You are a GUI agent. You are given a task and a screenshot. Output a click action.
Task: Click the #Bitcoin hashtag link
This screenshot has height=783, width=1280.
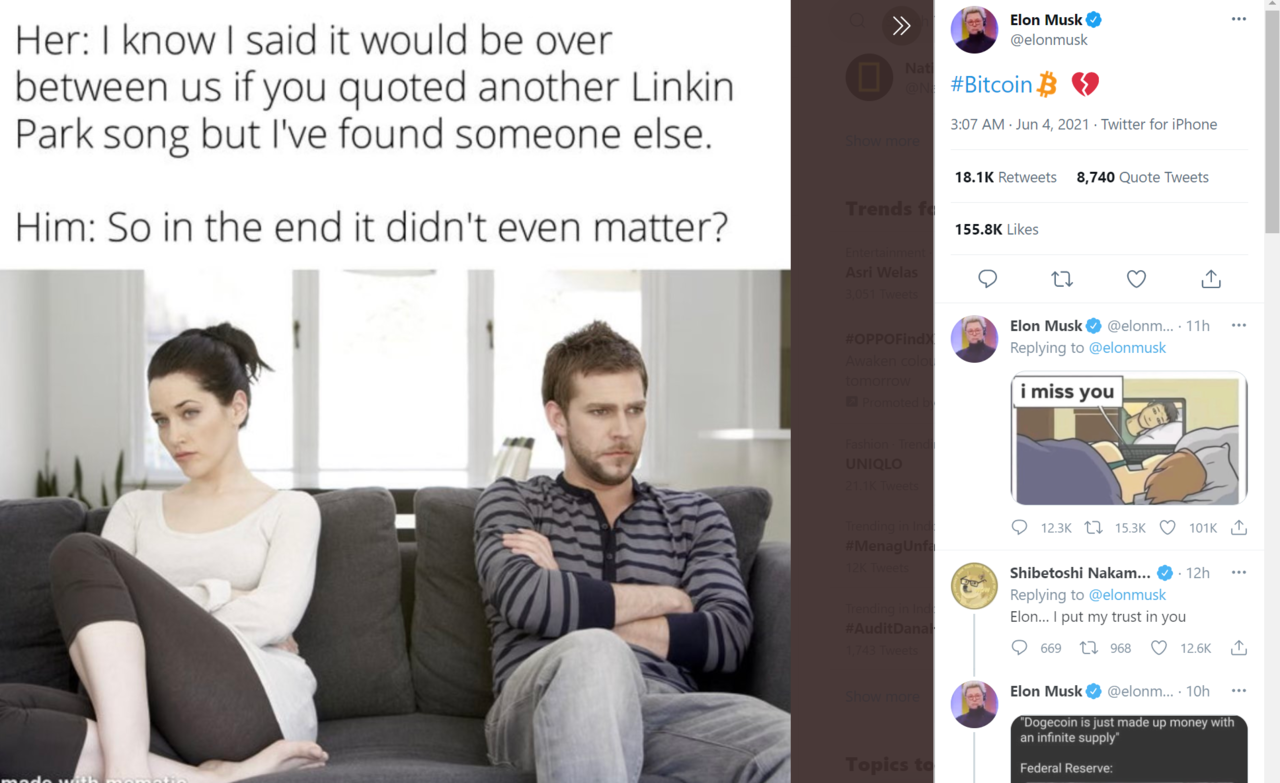pos(991,84)
